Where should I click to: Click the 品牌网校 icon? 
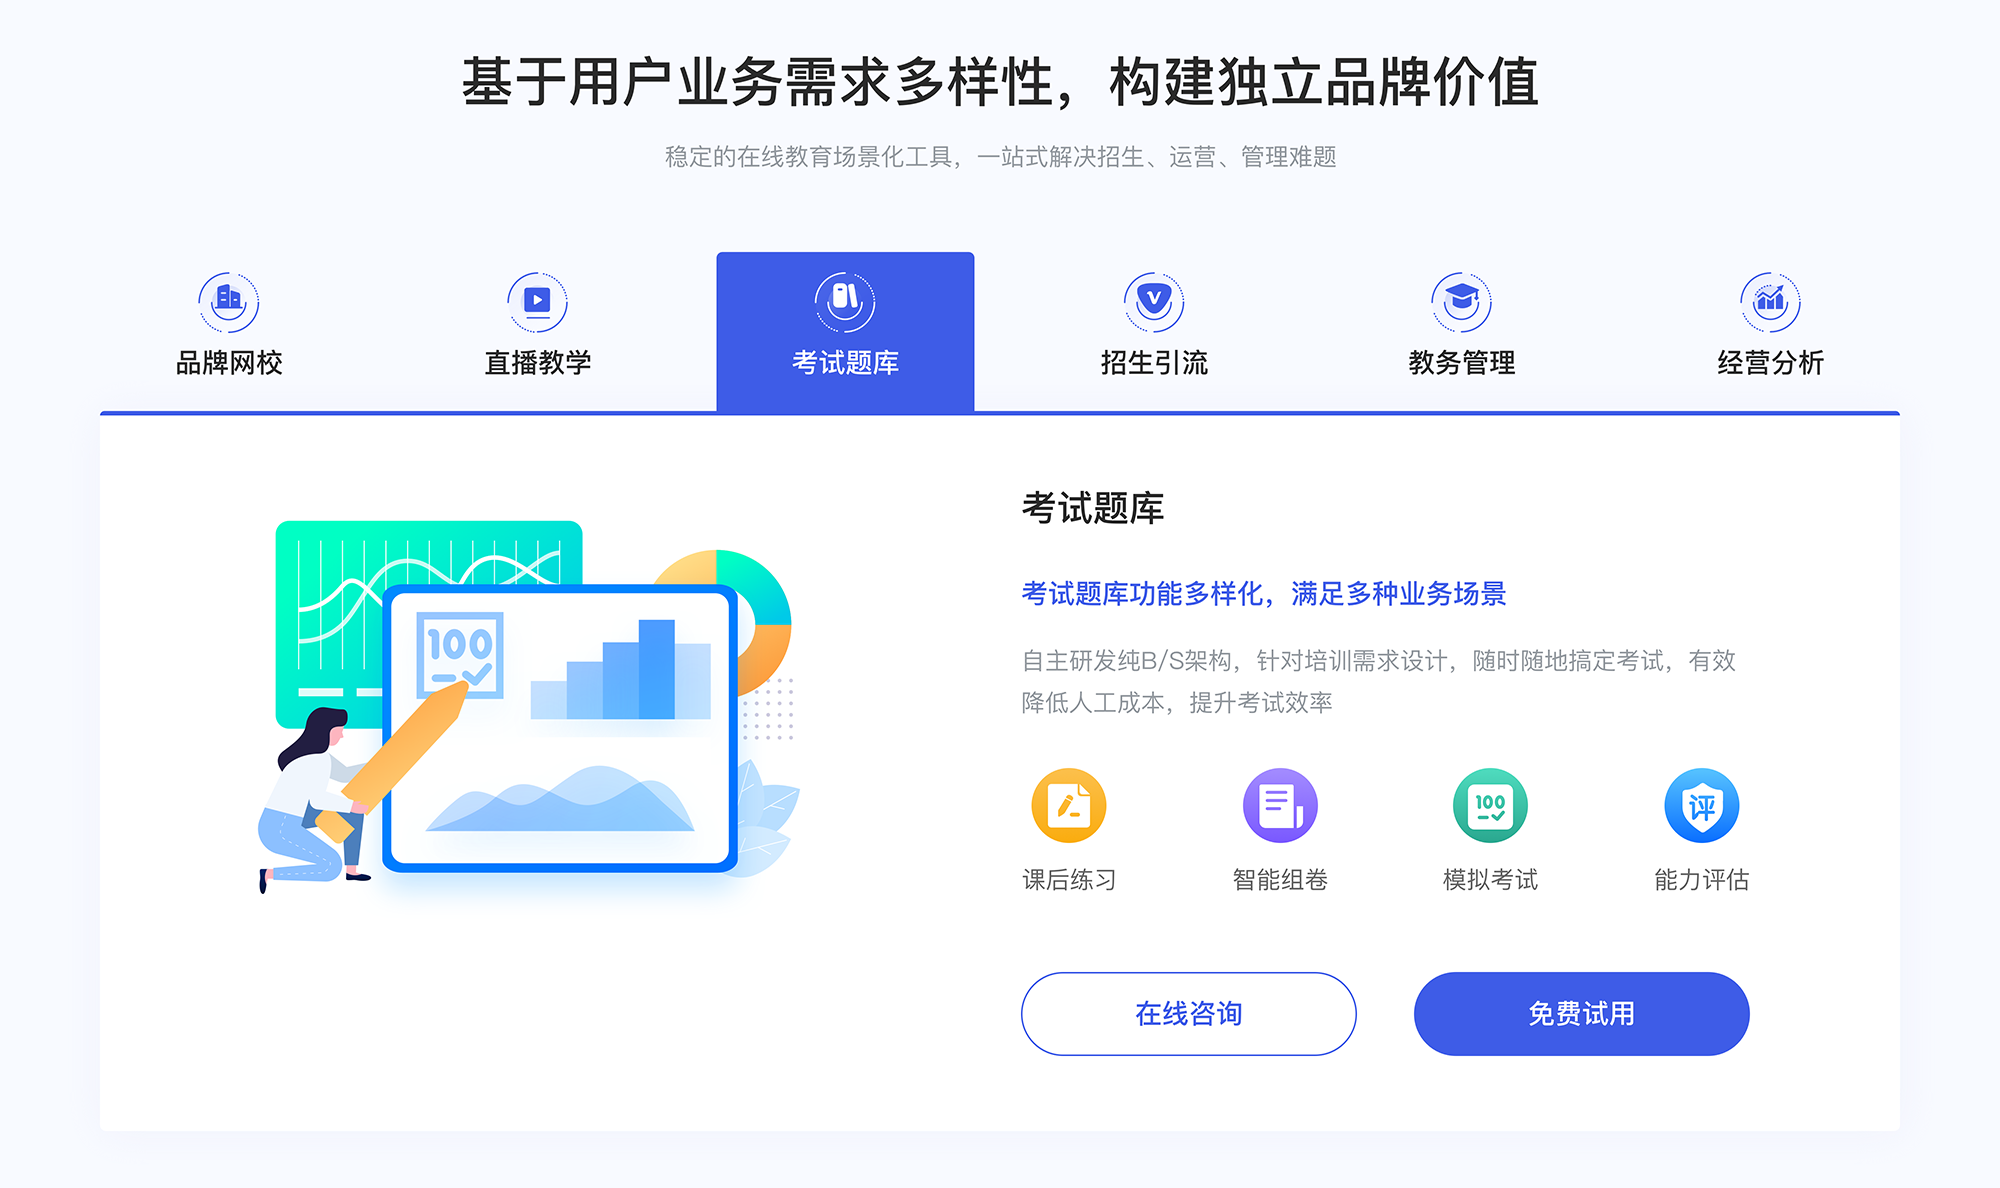pos(226,297)
